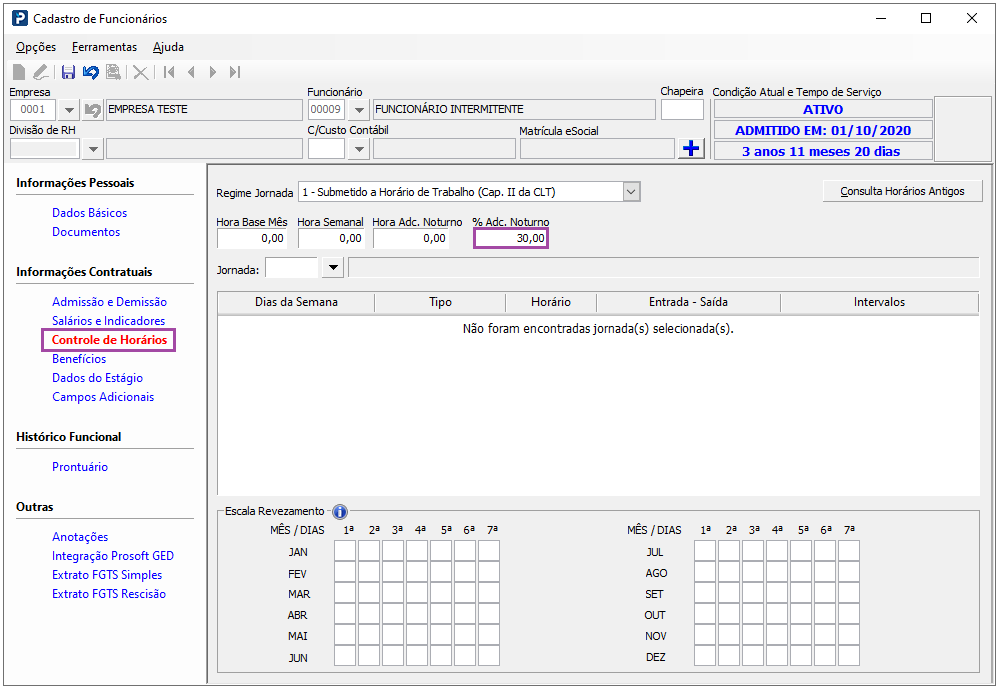Click the JUL 1ª day cell in Escala Revezamento
The image size is (999, 690).
[x=705, y=551]
